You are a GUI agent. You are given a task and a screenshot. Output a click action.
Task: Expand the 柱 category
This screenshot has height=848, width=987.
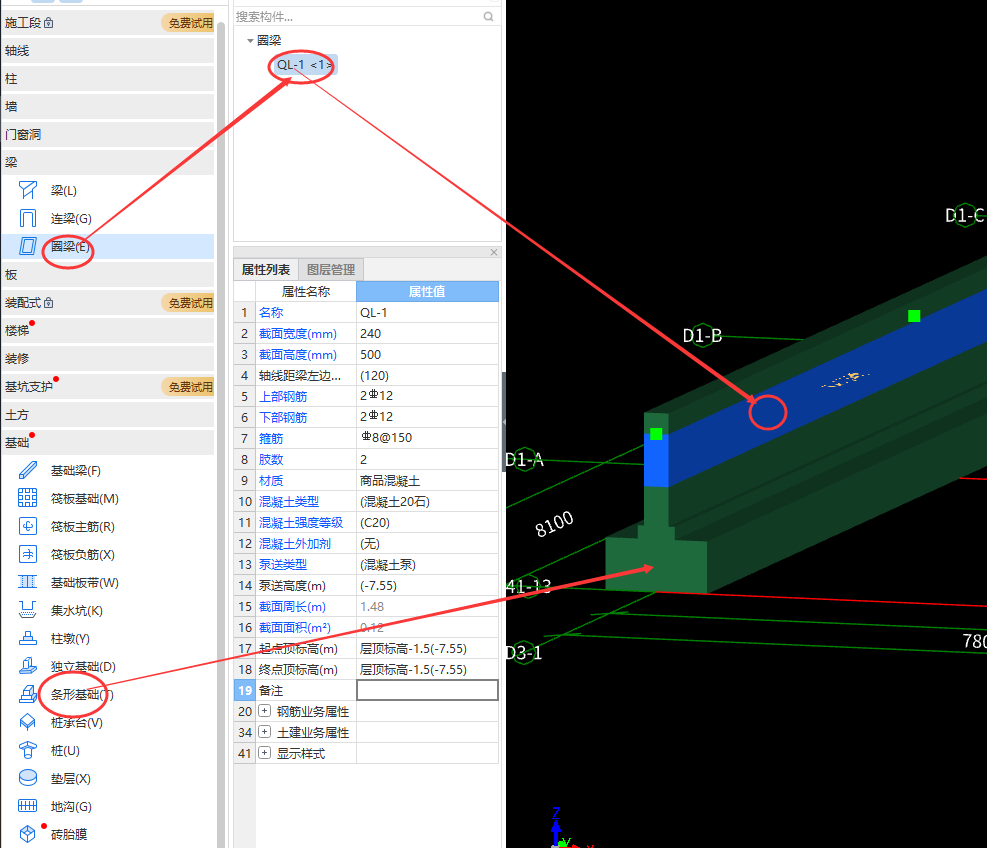tap(108, 79)
